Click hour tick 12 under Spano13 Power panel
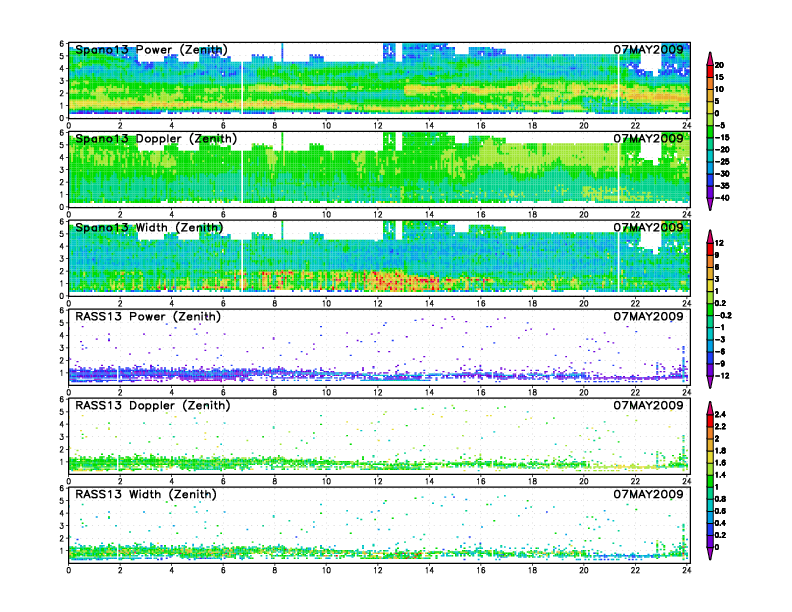 [378, 125]
